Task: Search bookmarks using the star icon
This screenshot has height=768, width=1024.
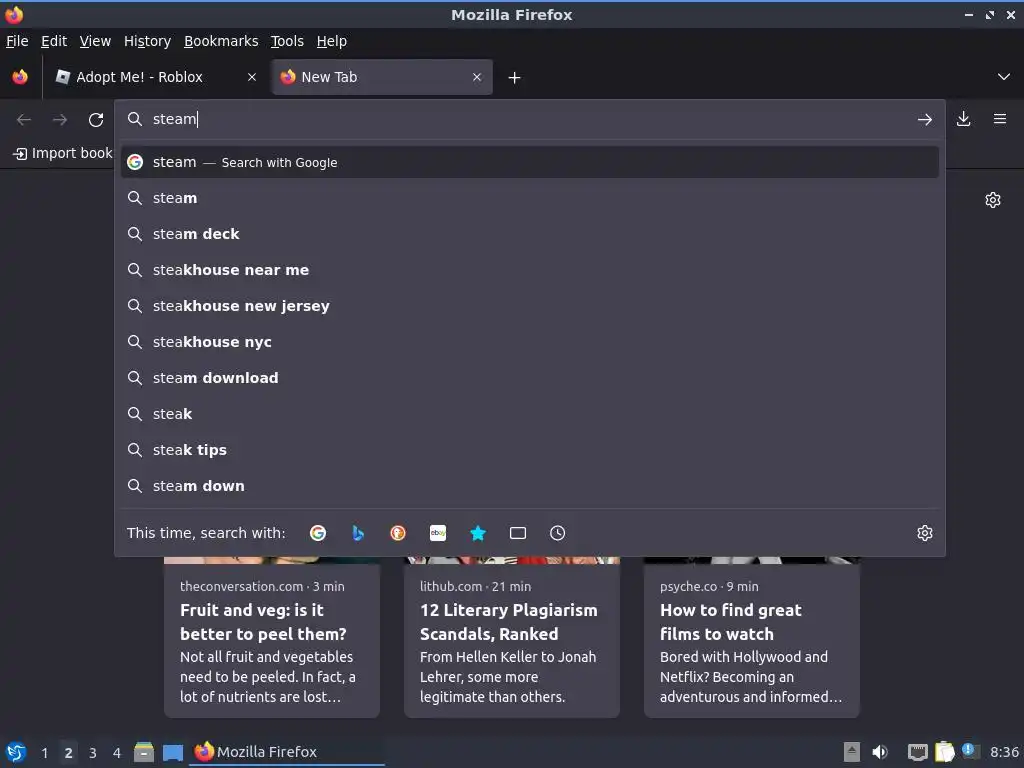Action: 478,533
